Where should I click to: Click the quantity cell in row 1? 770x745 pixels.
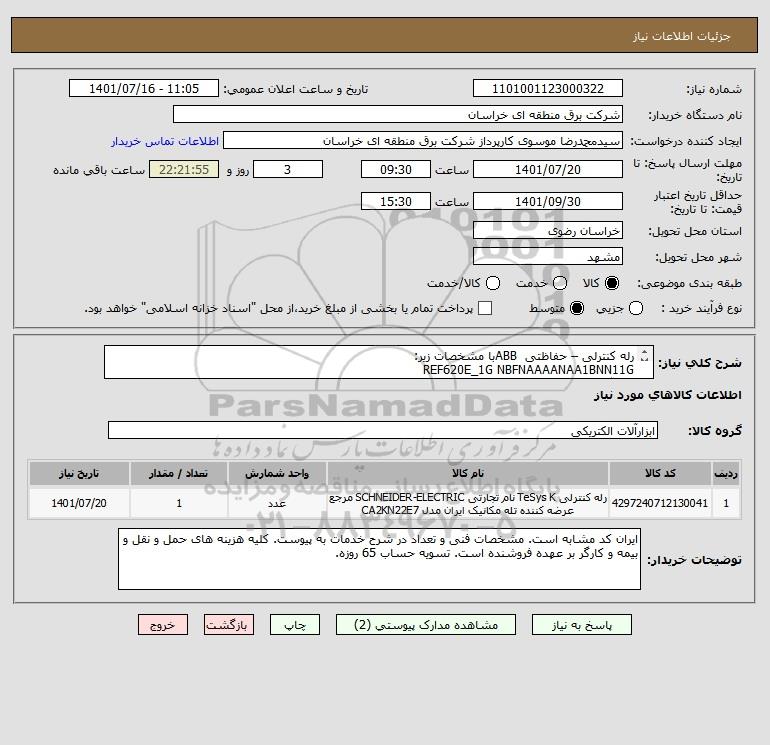pyautogui.click(x=179, y=503)
